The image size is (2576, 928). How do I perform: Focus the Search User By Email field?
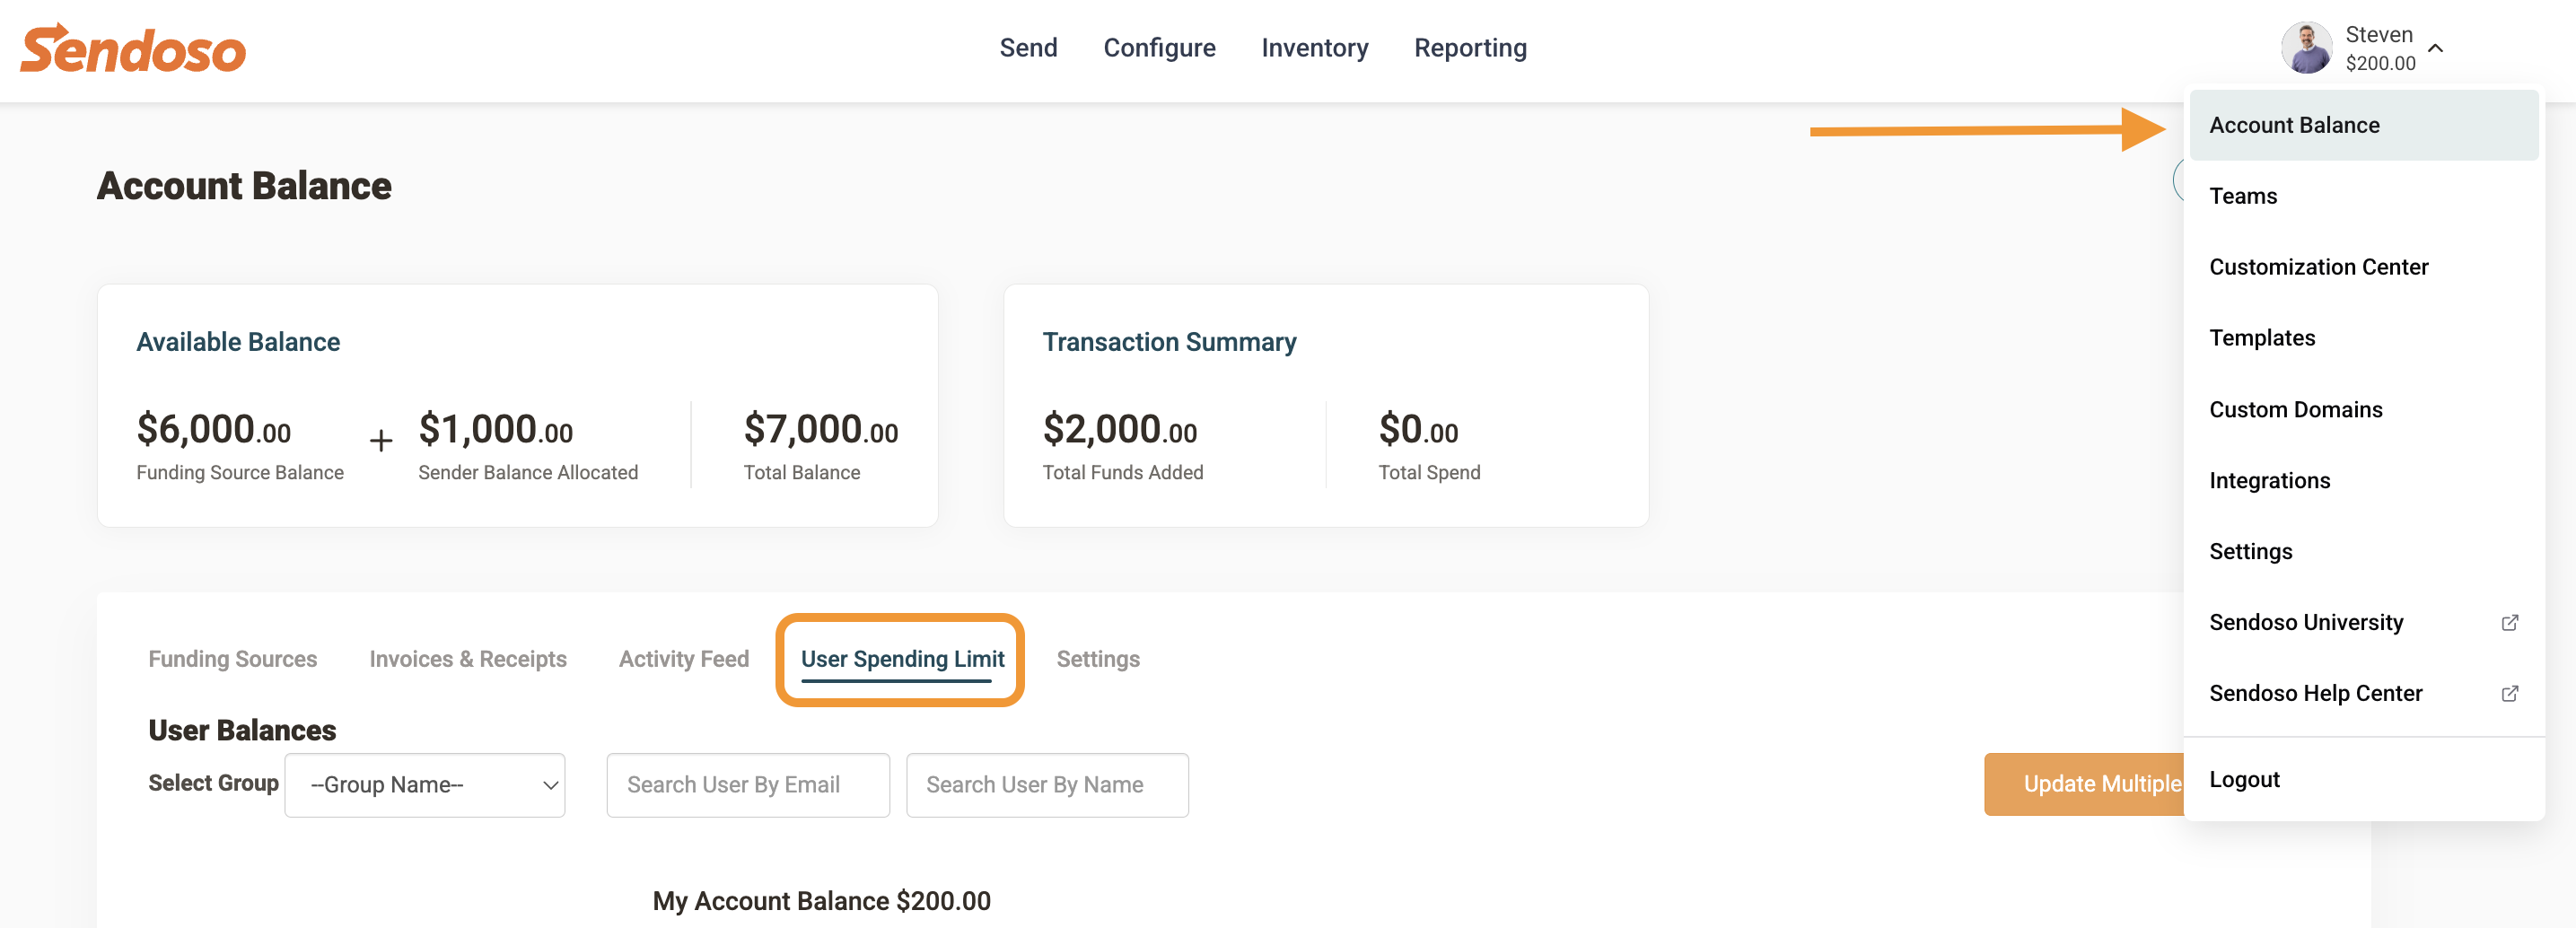(748, 785)
